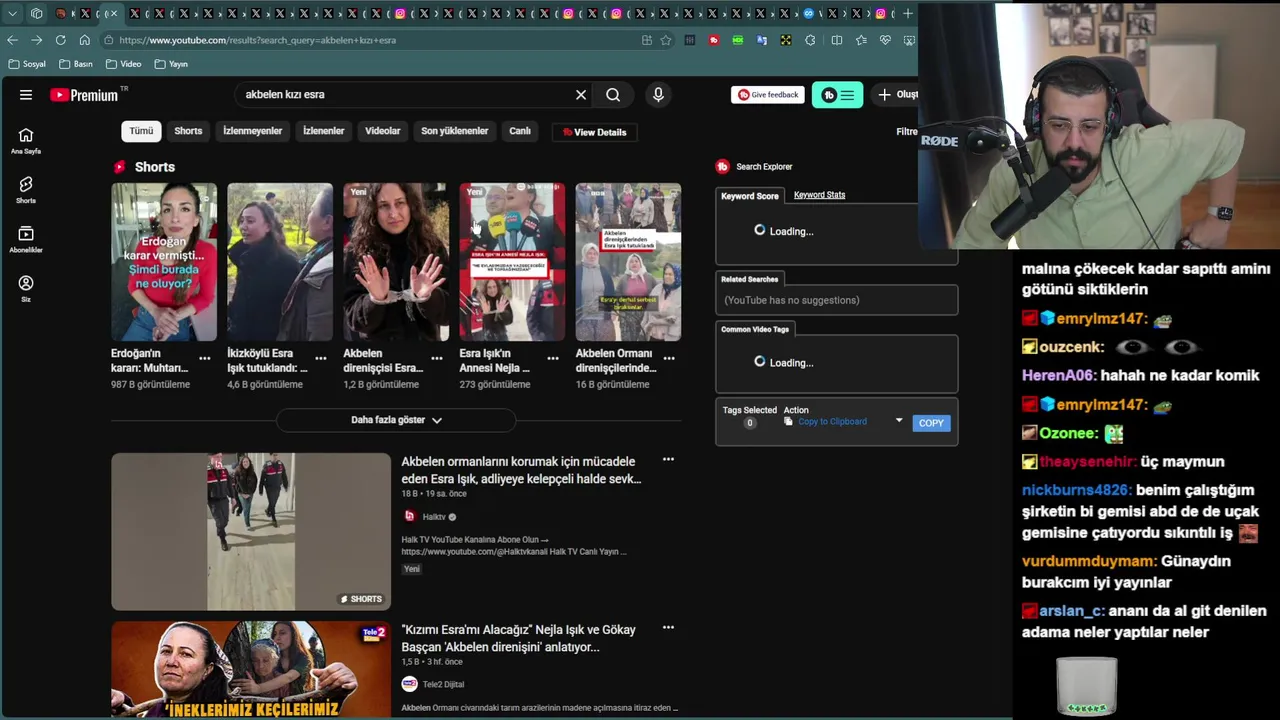
Task: Switch to the Keyword Score tab
Action: 750,196
